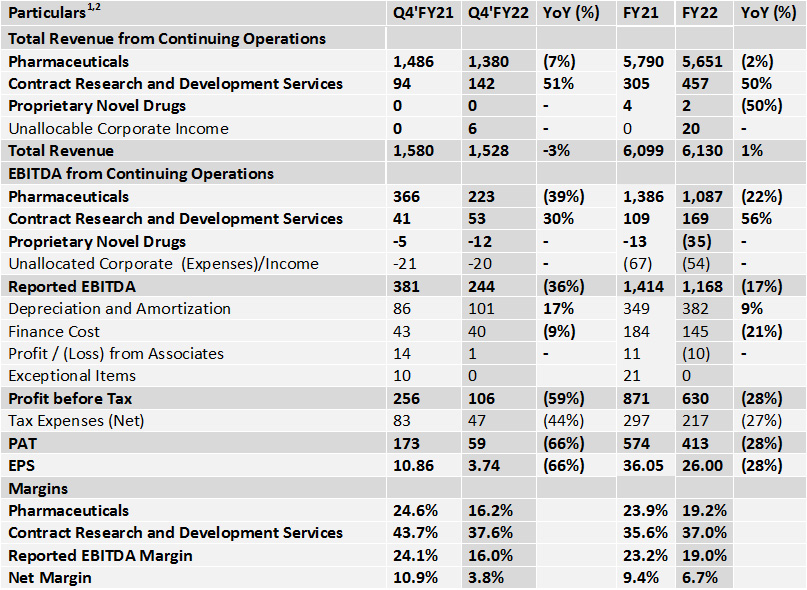Select EPS value 3.74
Viewport: 807px width, 590px height.
pyautogui.click(x=484, y=466)
